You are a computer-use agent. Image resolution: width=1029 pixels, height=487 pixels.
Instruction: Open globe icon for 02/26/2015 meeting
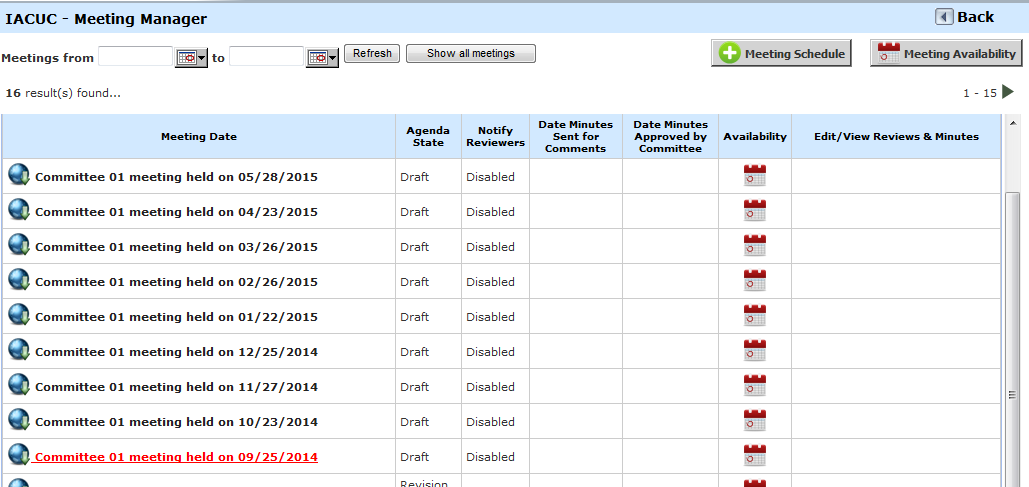pyautogui.click(x=19, y=280)
